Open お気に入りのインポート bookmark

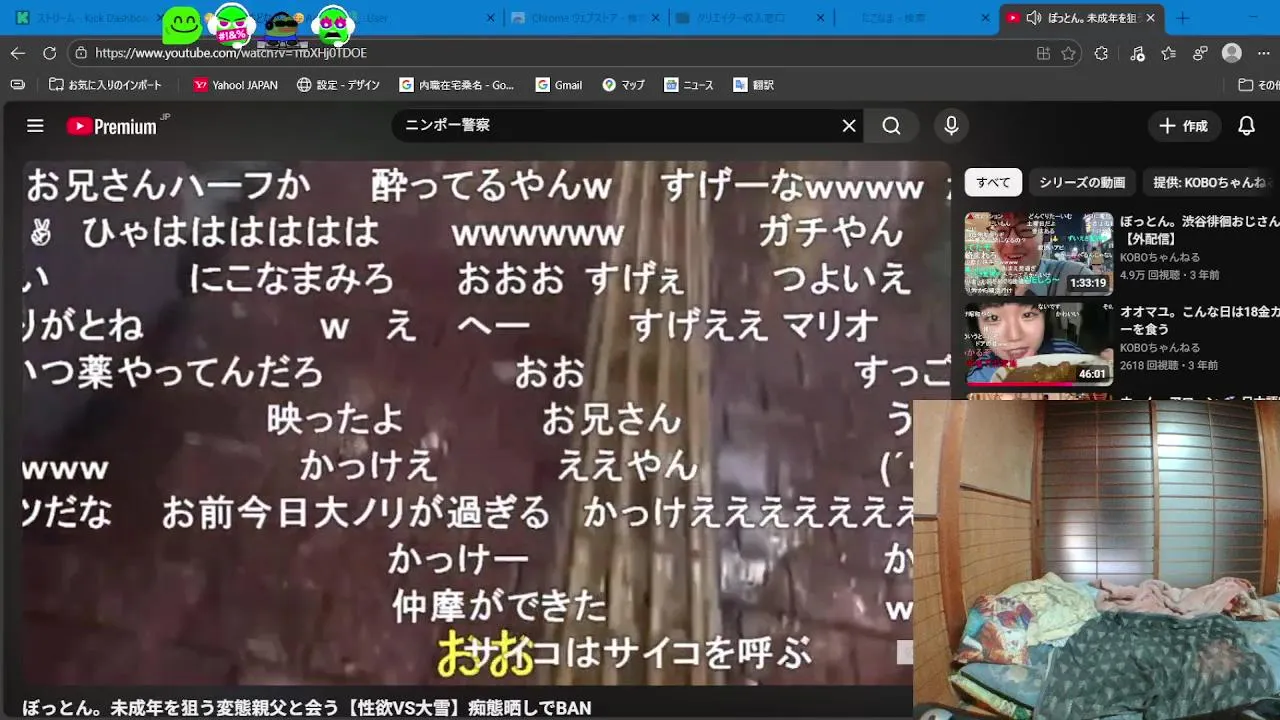click(x=105, y=85)
